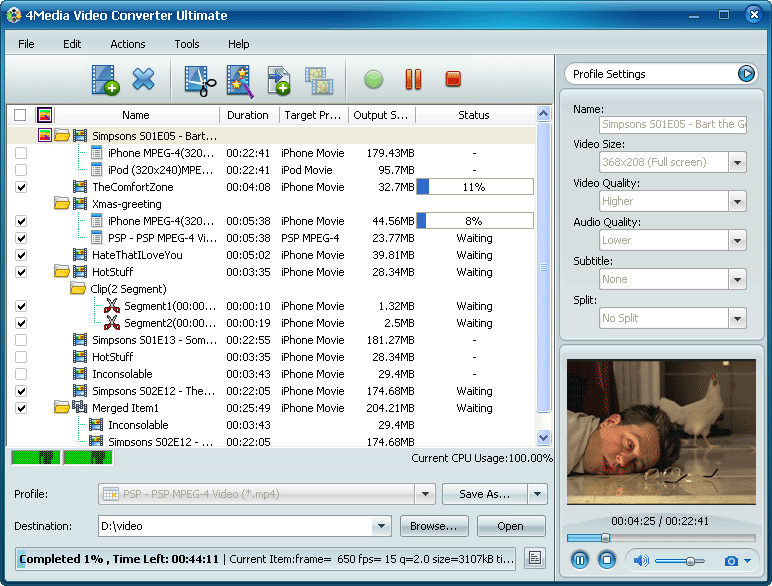Click the Browse... button
This screenshot has height=586, width=772.
click(434, 526)
